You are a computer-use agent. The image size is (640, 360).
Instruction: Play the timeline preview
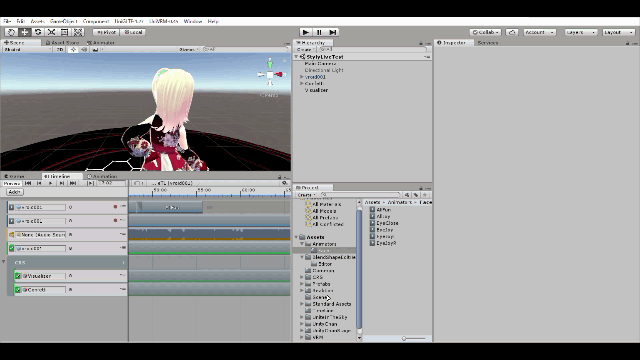50,183
